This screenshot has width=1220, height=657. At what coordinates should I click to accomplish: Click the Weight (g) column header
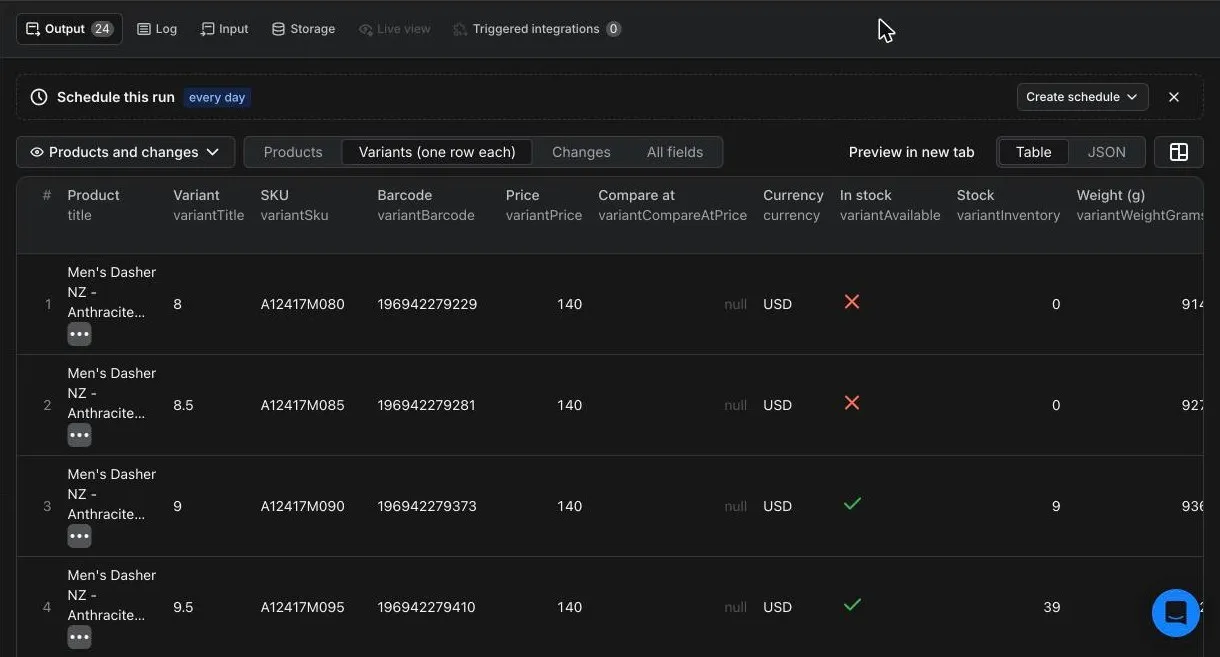click(1140, 205)
